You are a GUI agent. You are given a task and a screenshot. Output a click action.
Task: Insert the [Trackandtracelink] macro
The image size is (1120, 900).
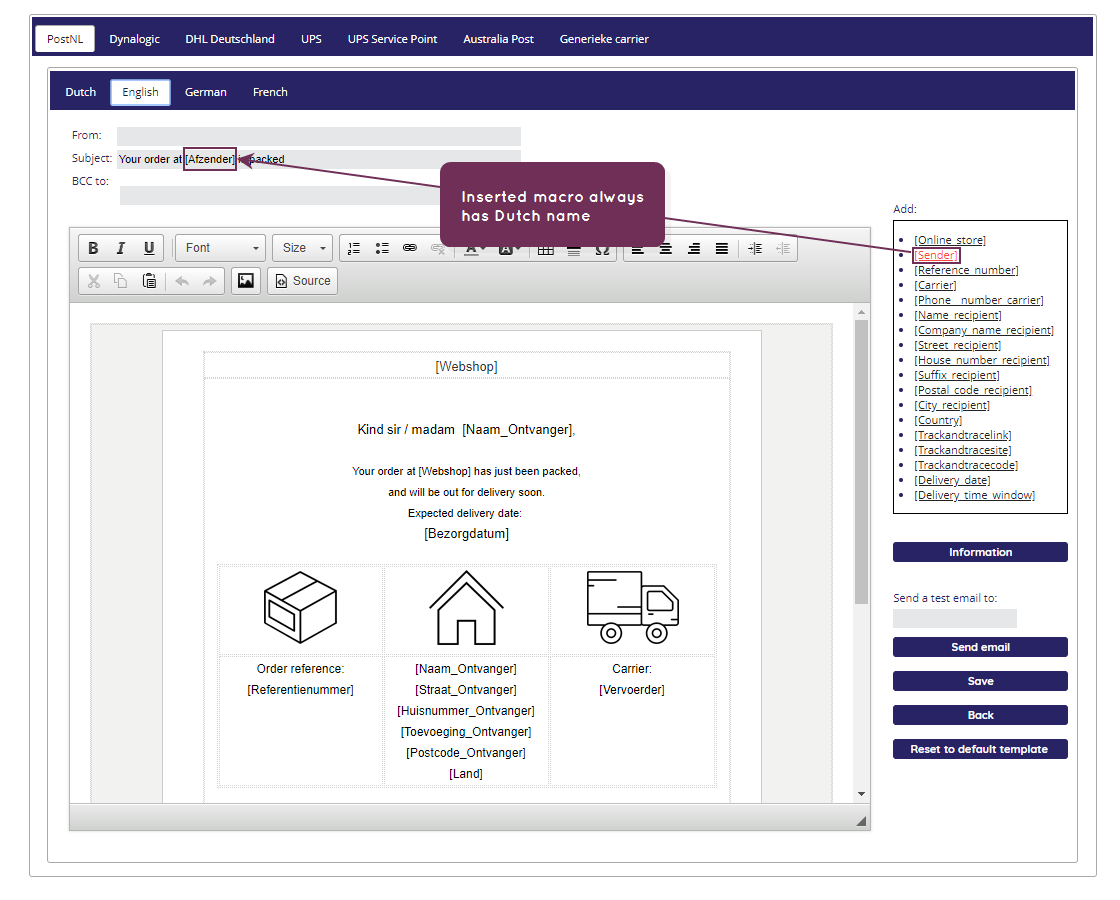(963, 435)
